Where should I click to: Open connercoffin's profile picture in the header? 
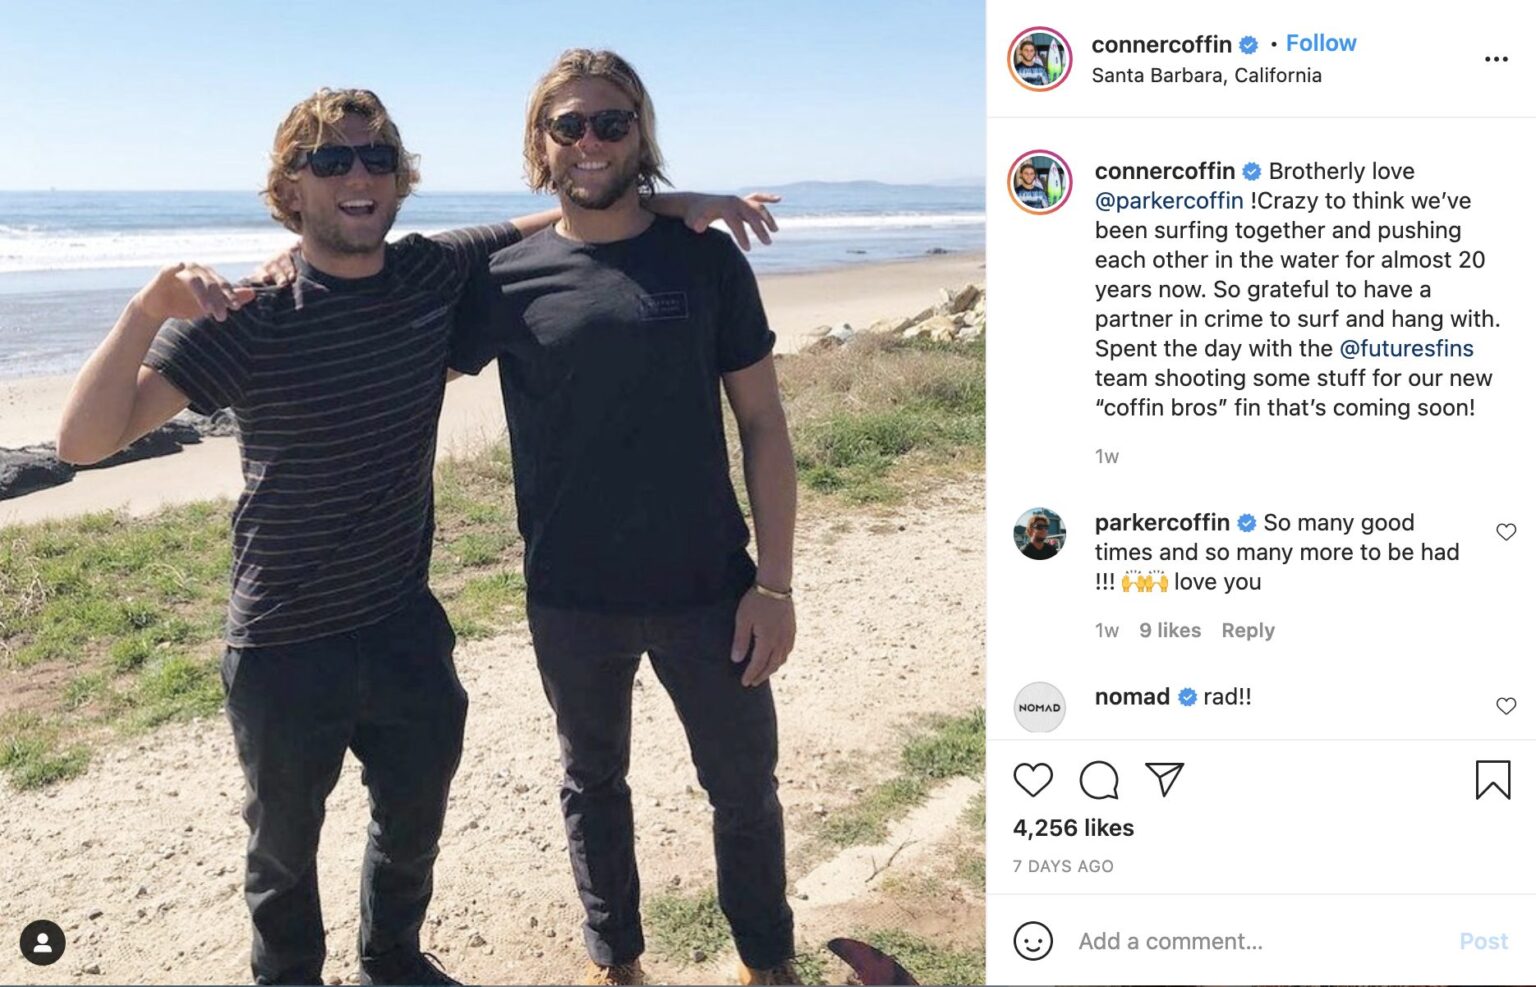pyautogui.click(x=1040, y=57)
